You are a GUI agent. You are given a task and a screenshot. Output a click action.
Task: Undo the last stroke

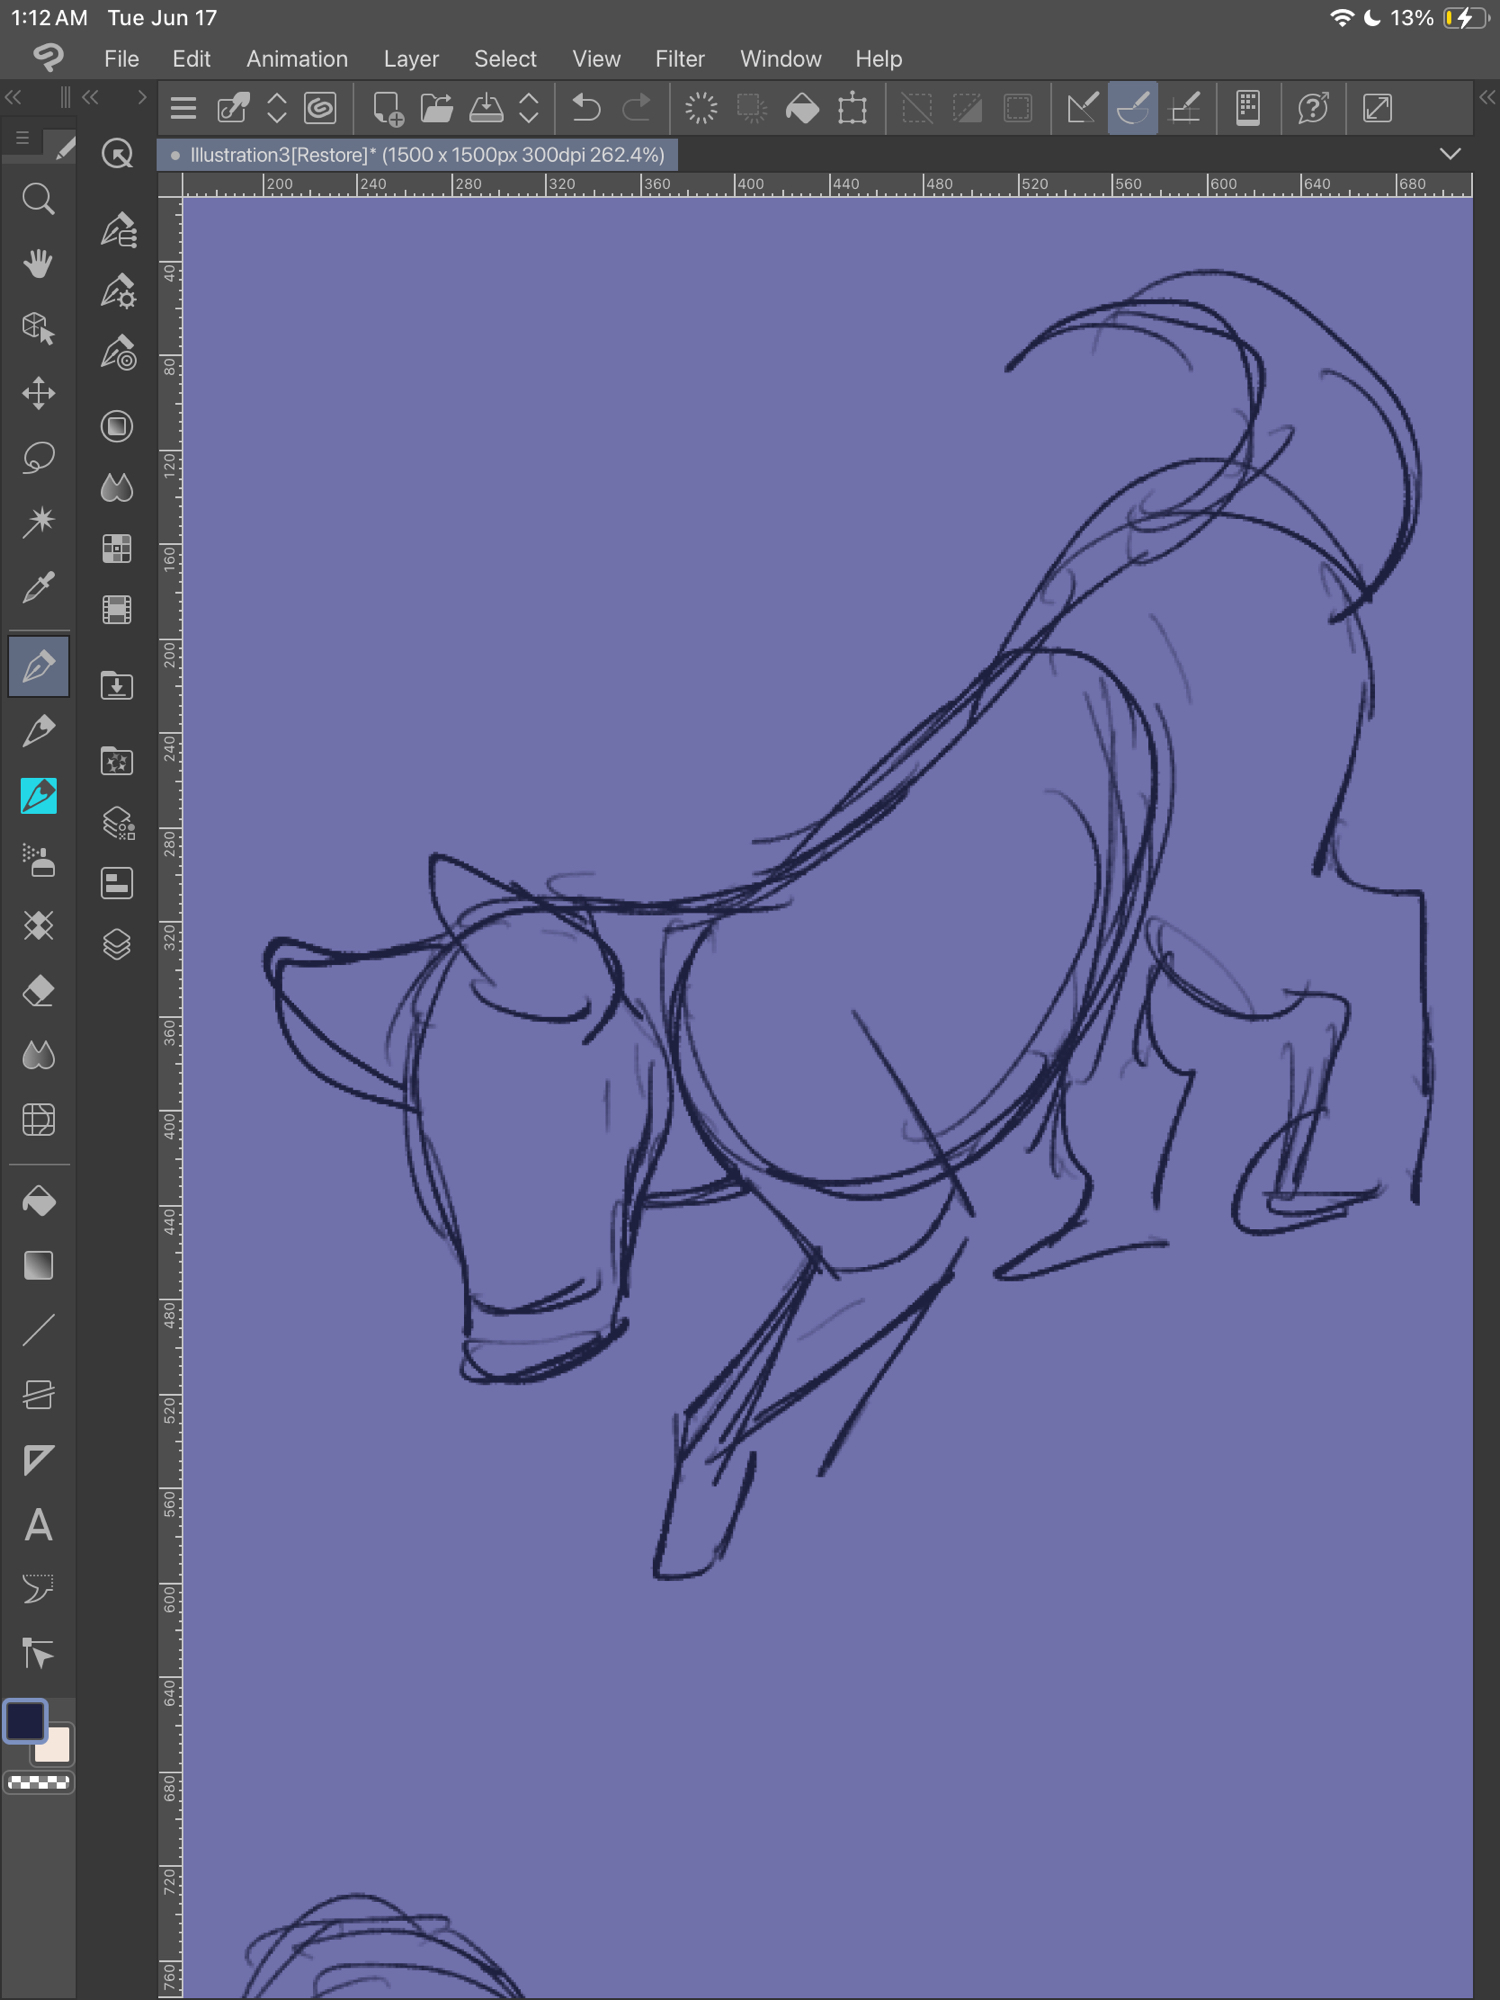click(586, 108)
